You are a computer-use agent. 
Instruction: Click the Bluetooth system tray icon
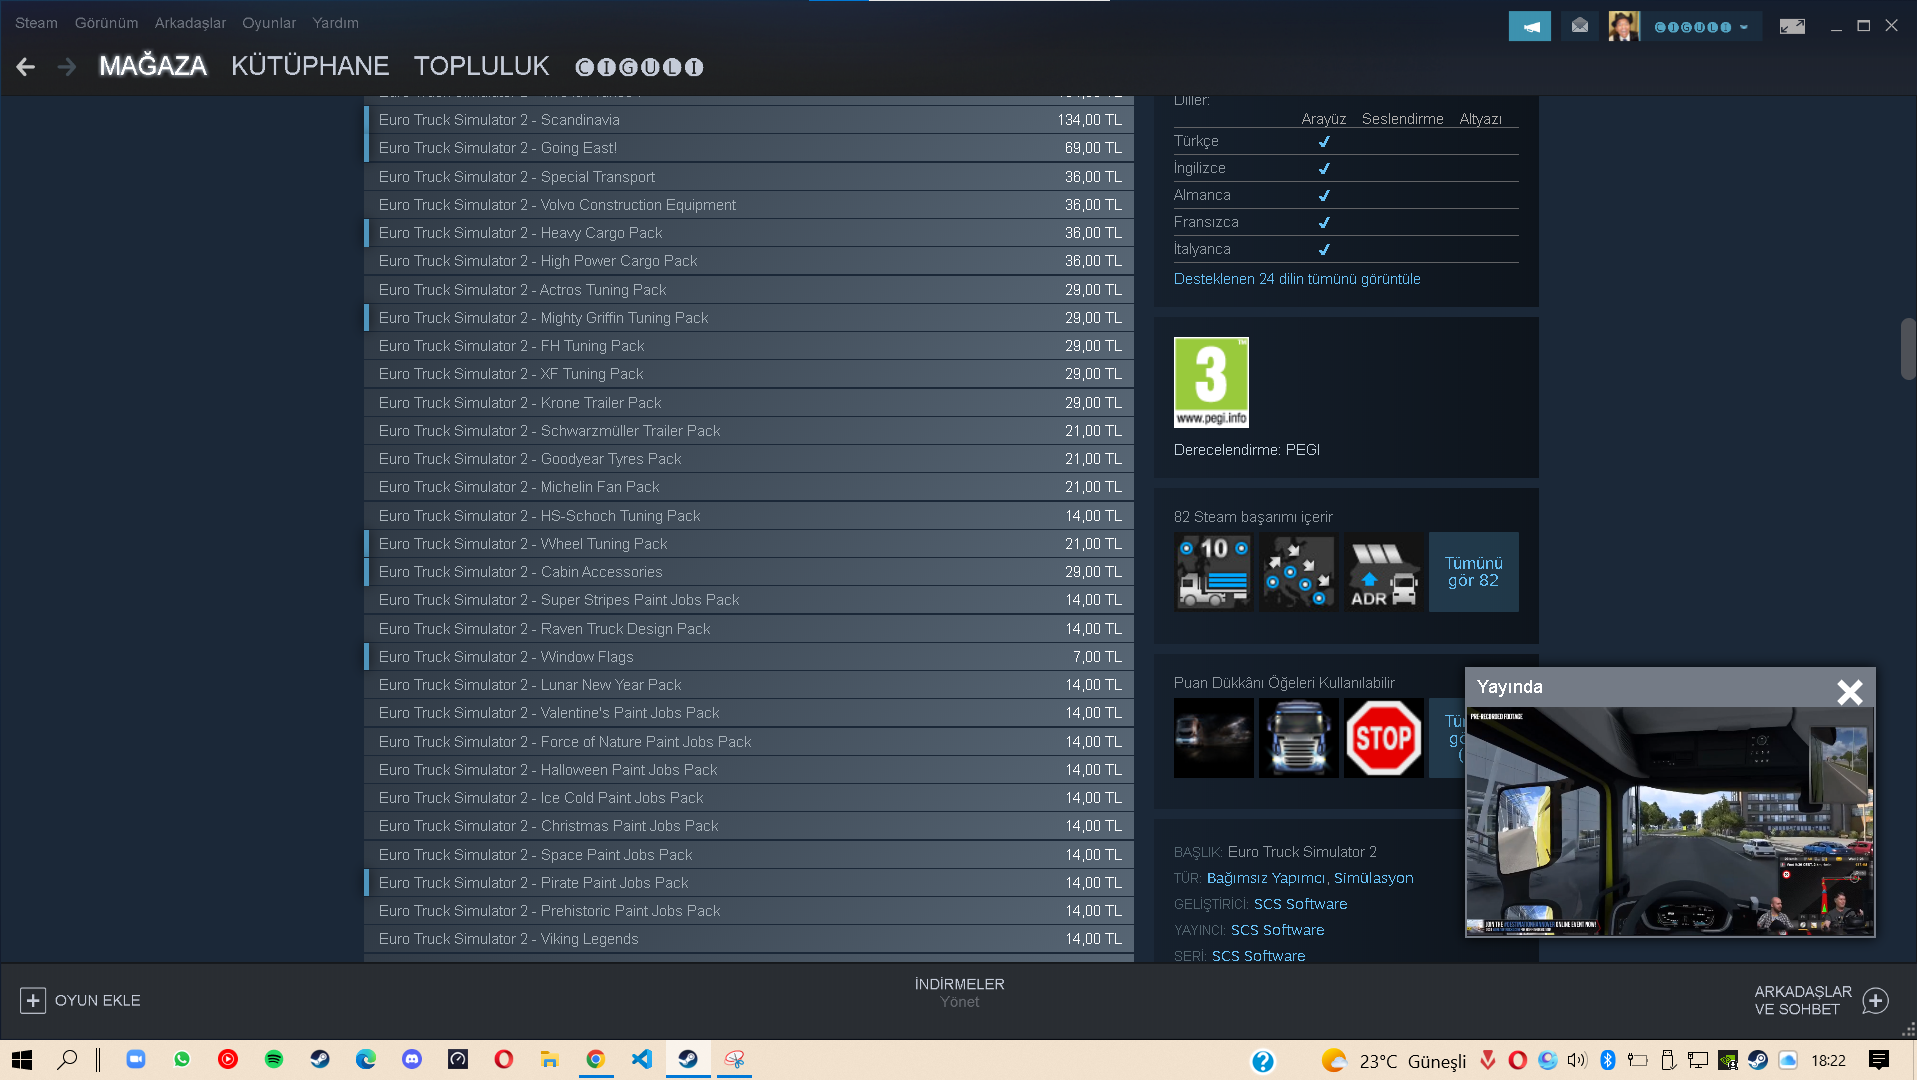[1608, 1060]
